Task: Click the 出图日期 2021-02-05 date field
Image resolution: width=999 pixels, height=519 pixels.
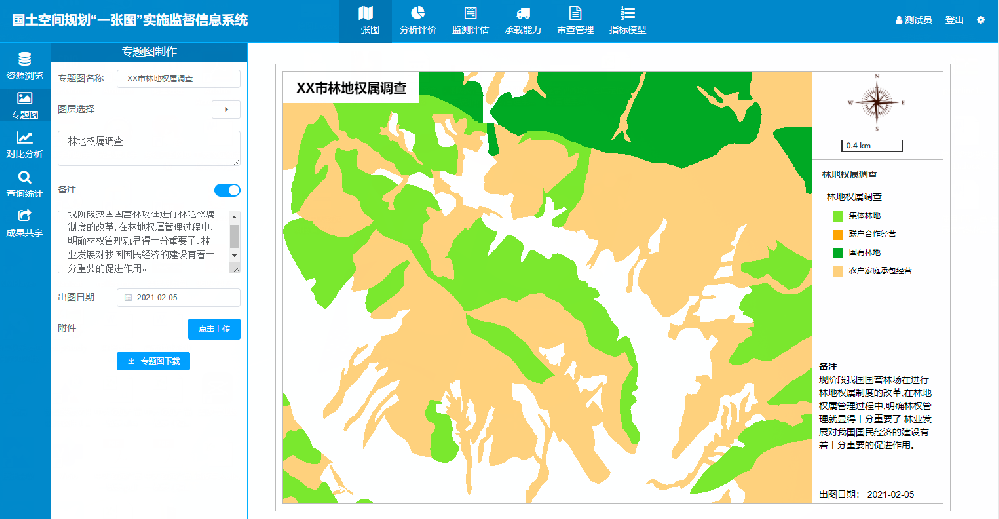Action: click(178, 297)
